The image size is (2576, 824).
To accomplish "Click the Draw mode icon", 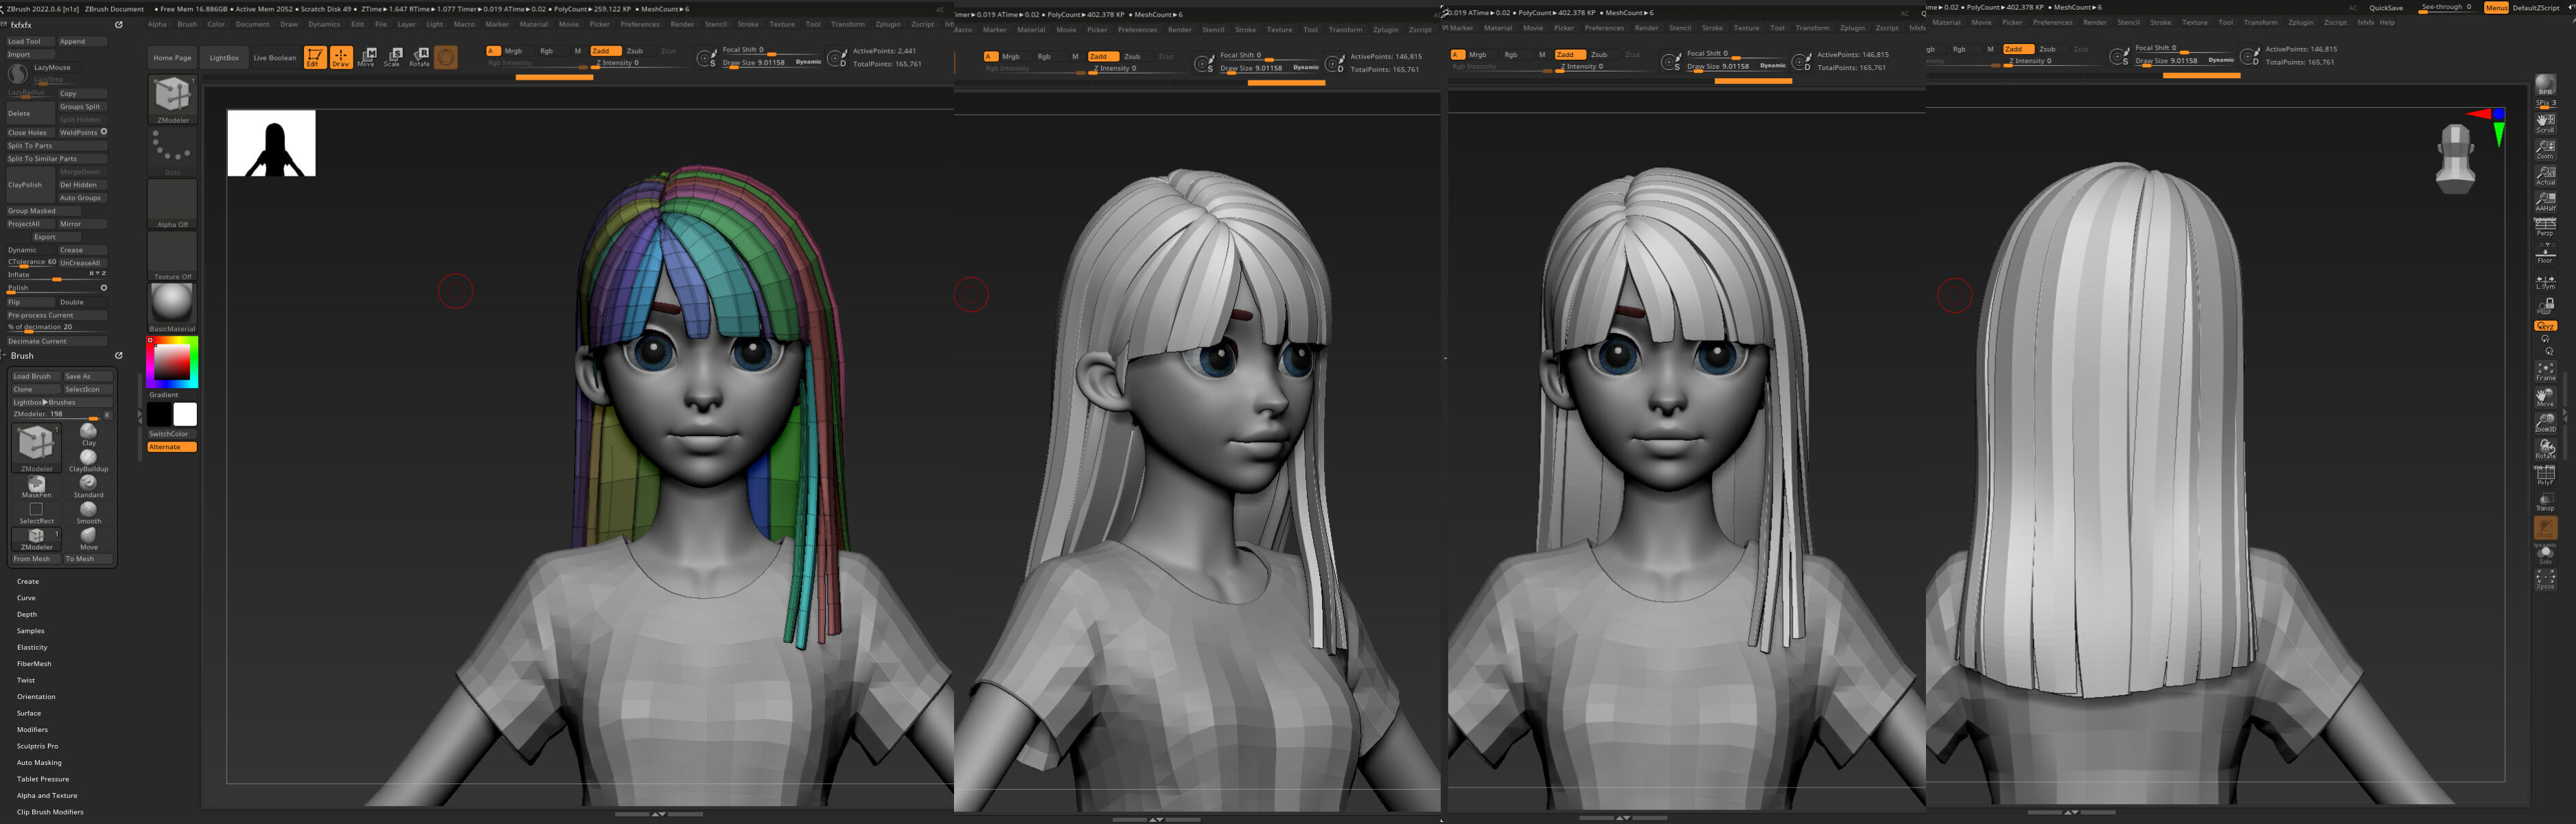I will point(341,57).
